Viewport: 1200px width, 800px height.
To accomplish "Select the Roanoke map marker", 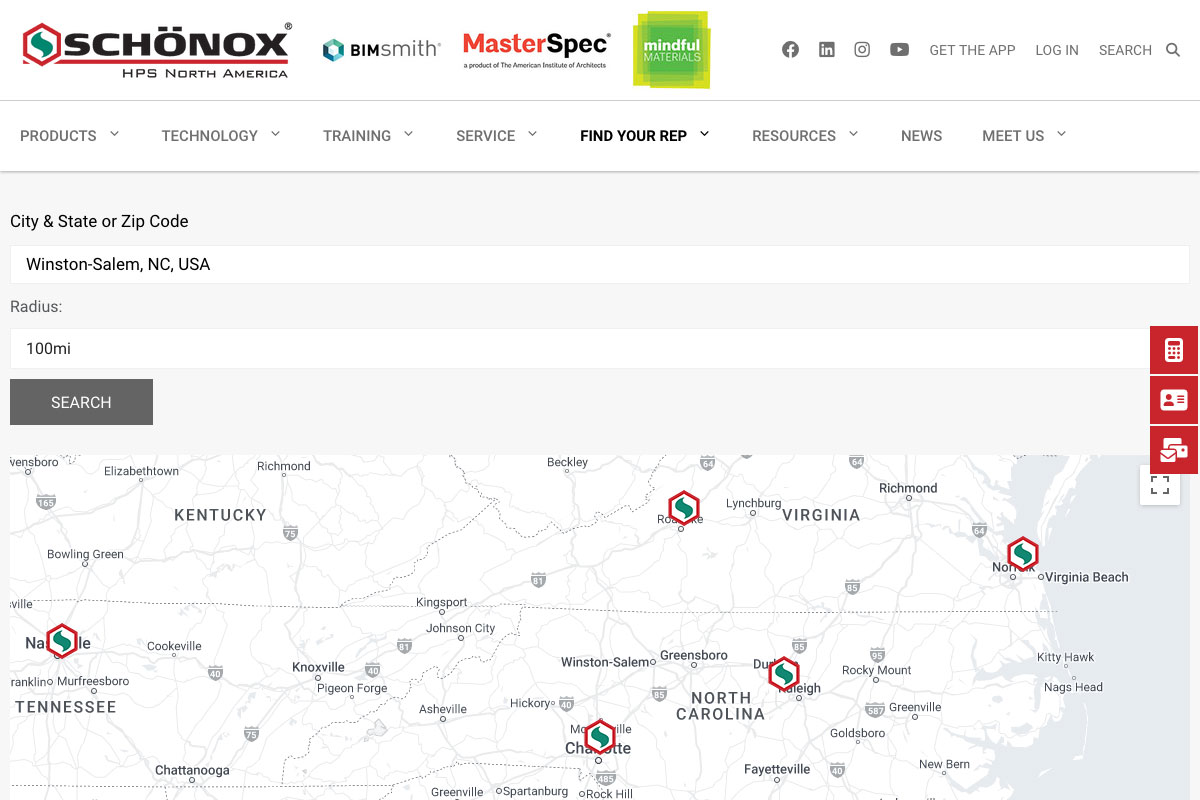I will [683, 507].
